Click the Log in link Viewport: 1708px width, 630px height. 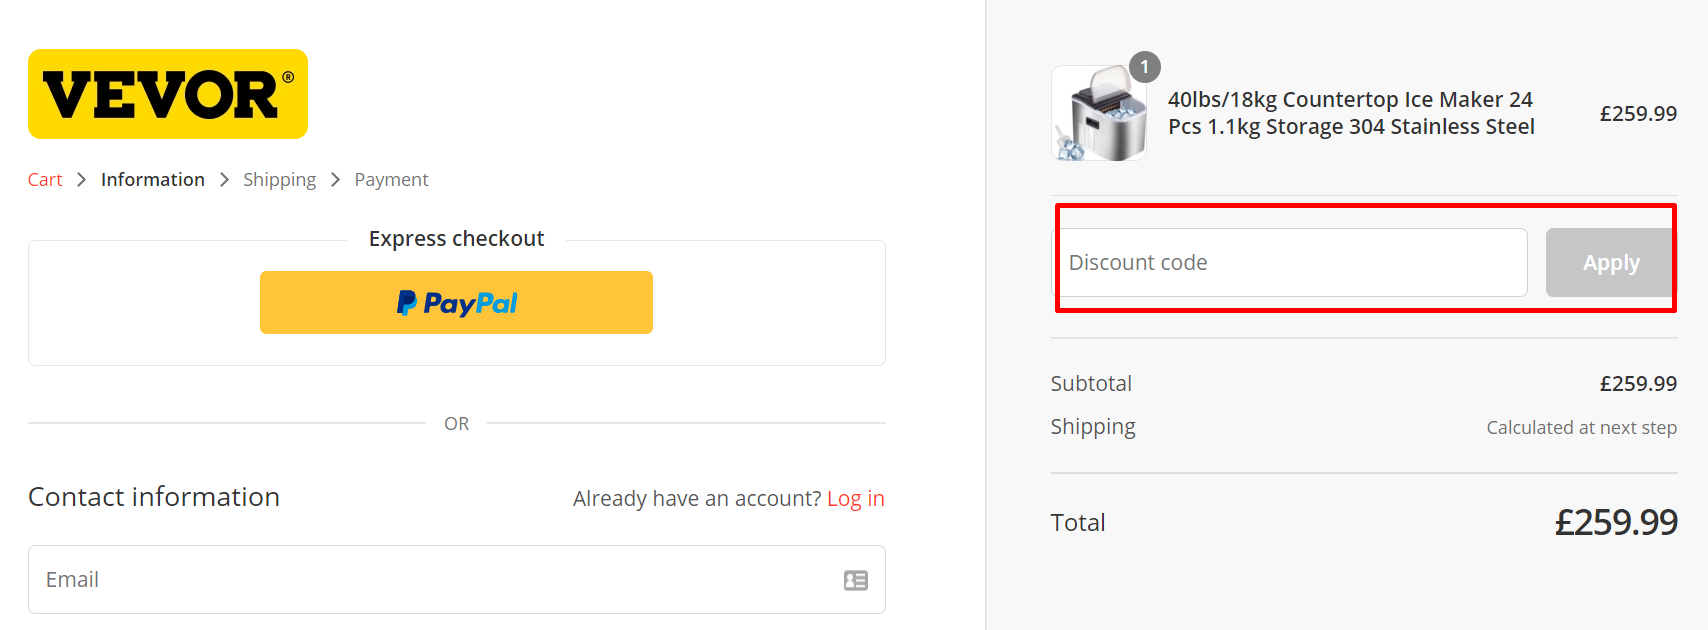[x=856, y=497]
